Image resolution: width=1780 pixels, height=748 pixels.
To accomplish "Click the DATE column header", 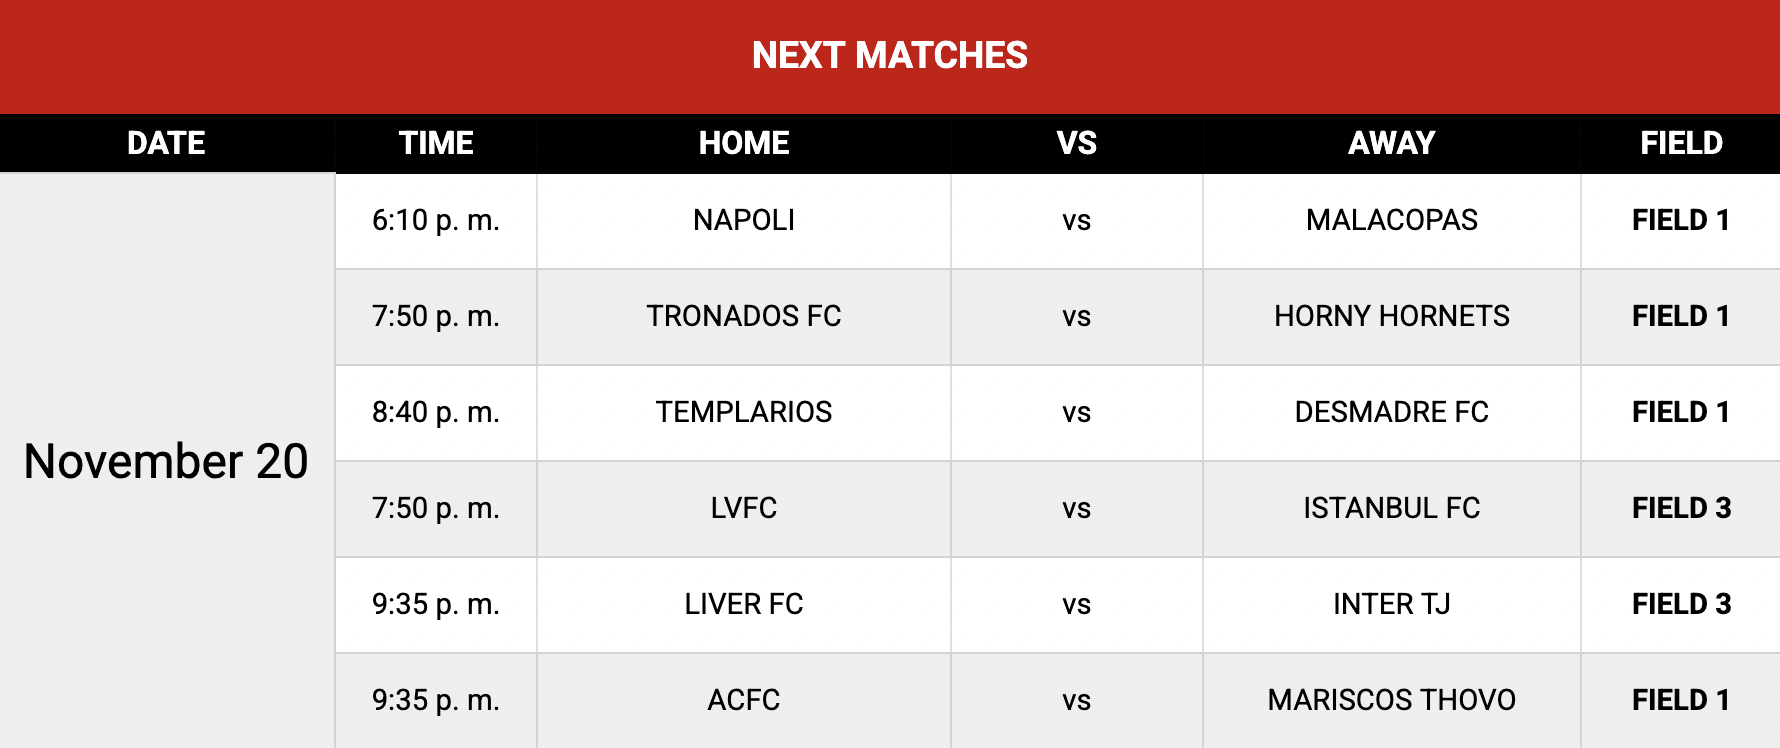I will [166, 143].
